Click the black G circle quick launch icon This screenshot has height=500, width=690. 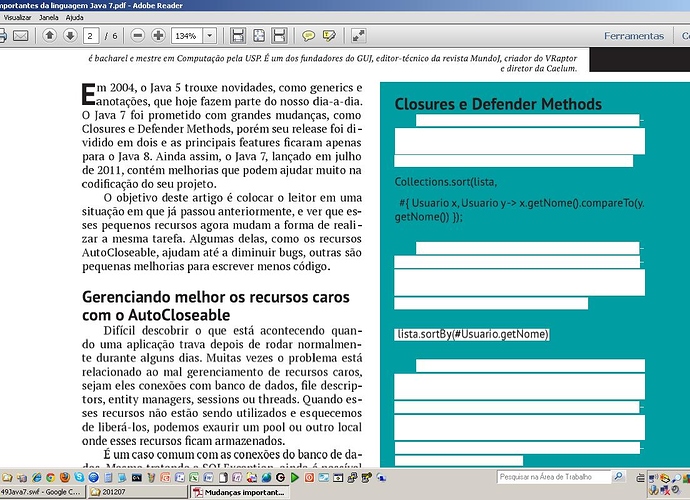coord(280,478)
